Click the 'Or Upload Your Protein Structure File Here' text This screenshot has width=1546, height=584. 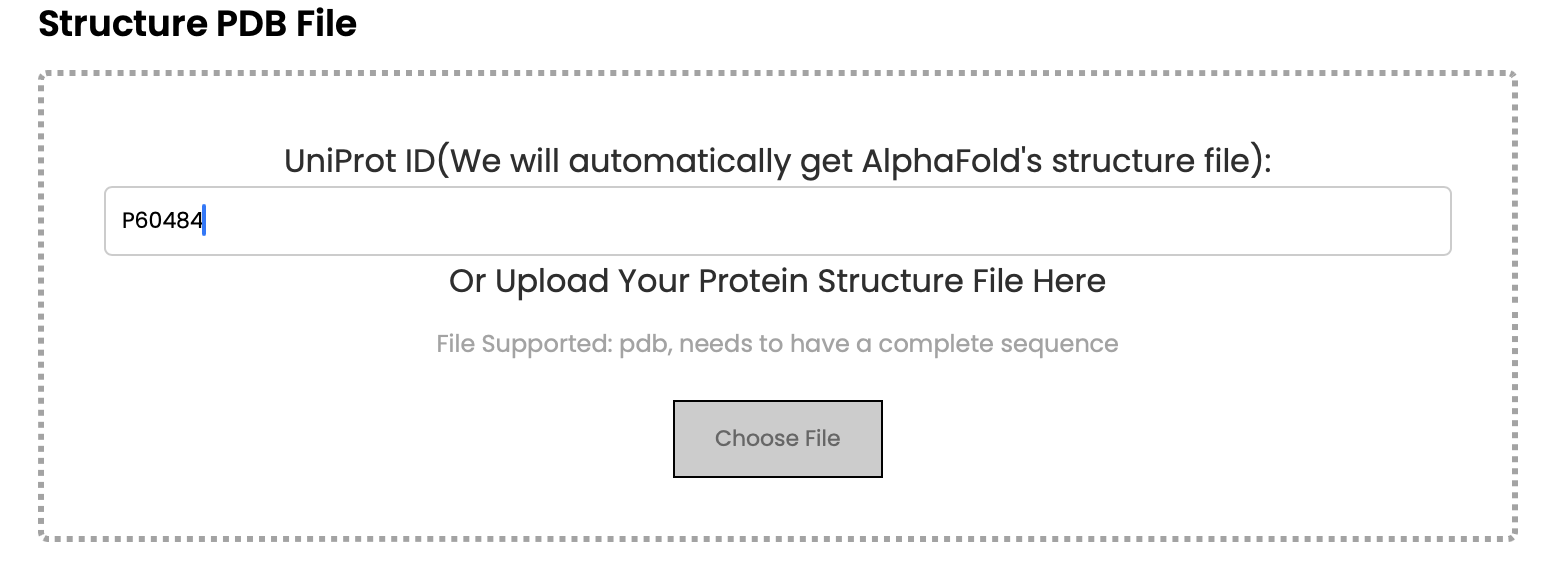(777, 281)
